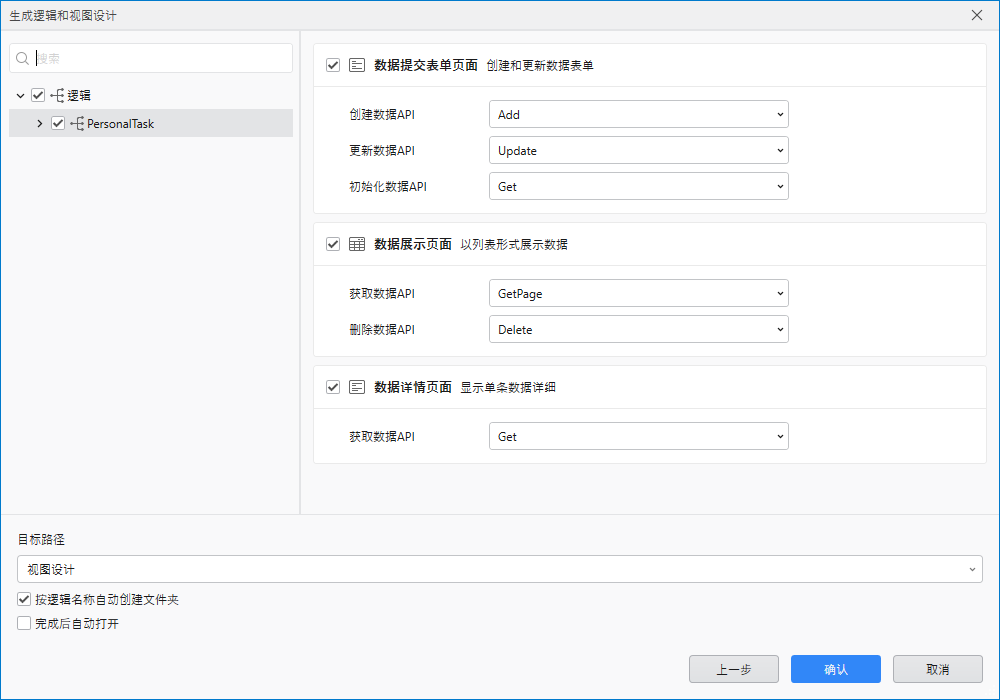Expand the PersonalTask tree node
Screen dimensions: 1000x700
pos(39,123)
